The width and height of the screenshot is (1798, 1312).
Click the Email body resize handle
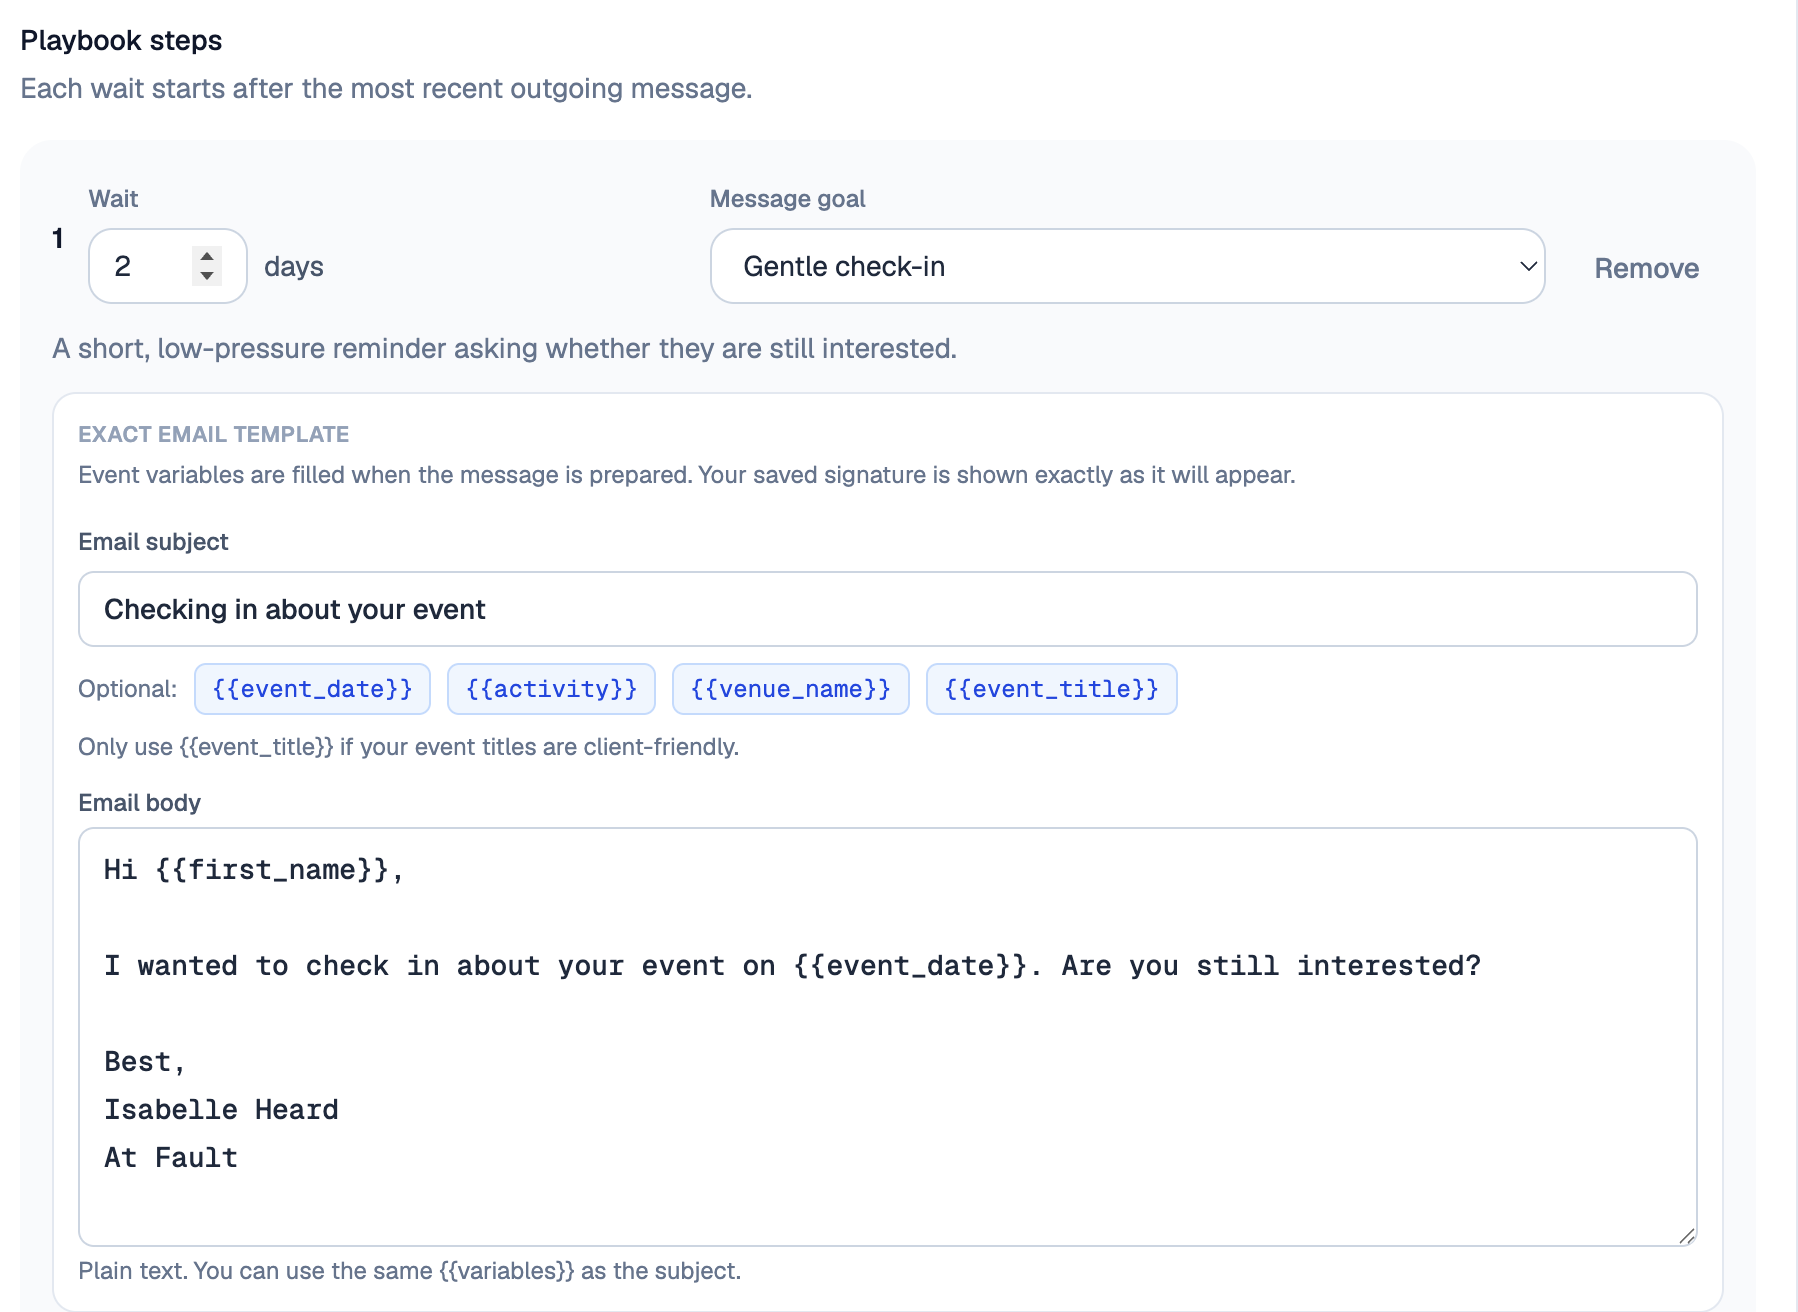pyautogui.click(x=1686, y=1236)
